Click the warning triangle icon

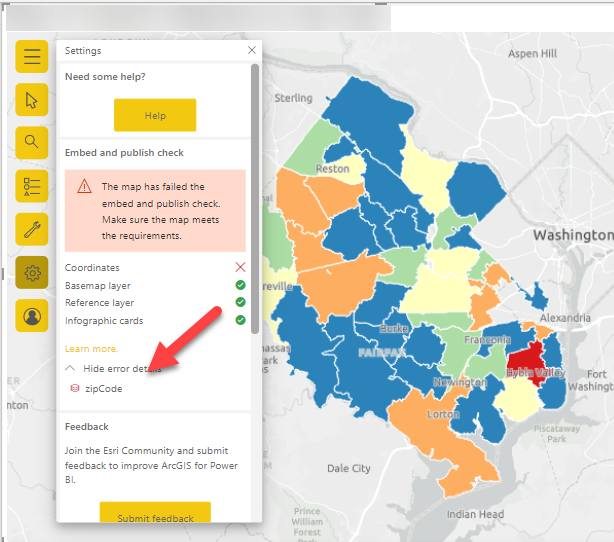84,186
